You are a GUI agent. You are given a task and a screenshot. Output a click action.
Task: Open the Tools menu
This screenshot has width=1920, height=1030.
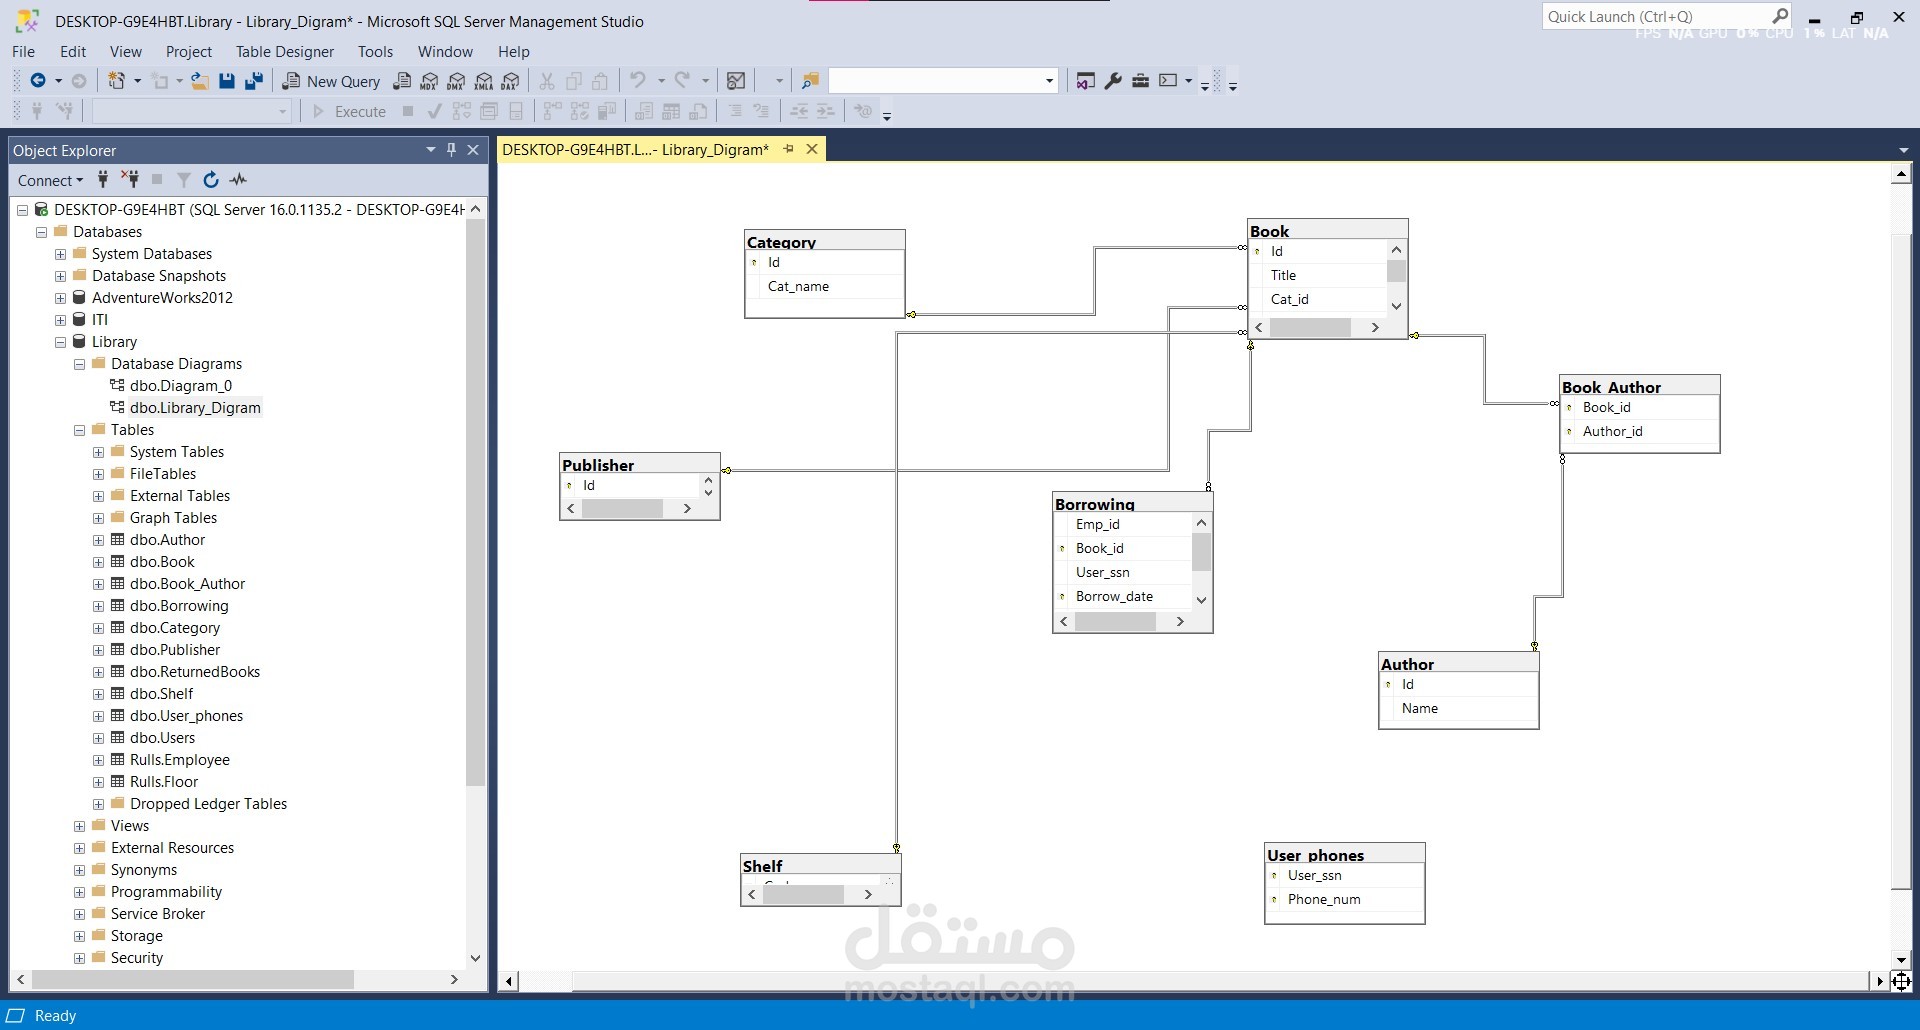pyautogui.click(x=376, y=51)
